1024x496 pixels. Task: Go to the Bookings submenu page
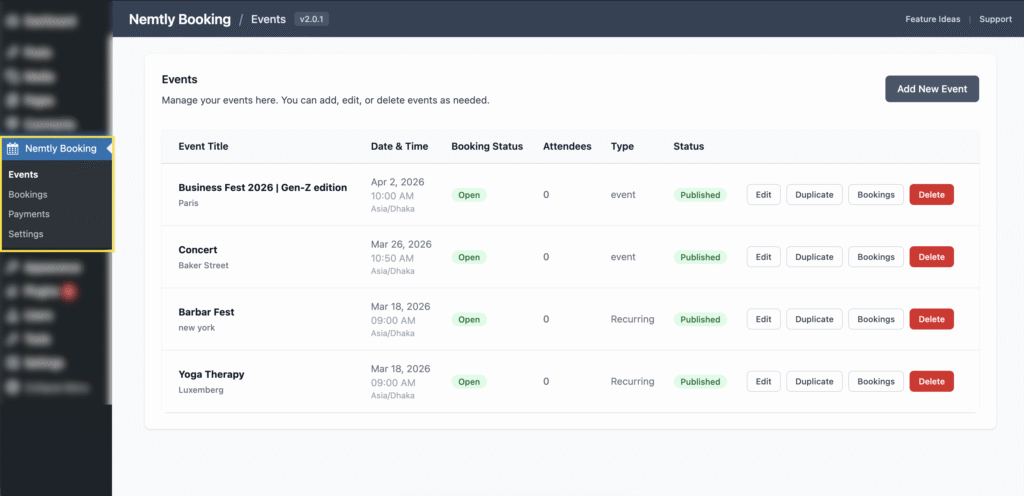[x=28, y=194]
